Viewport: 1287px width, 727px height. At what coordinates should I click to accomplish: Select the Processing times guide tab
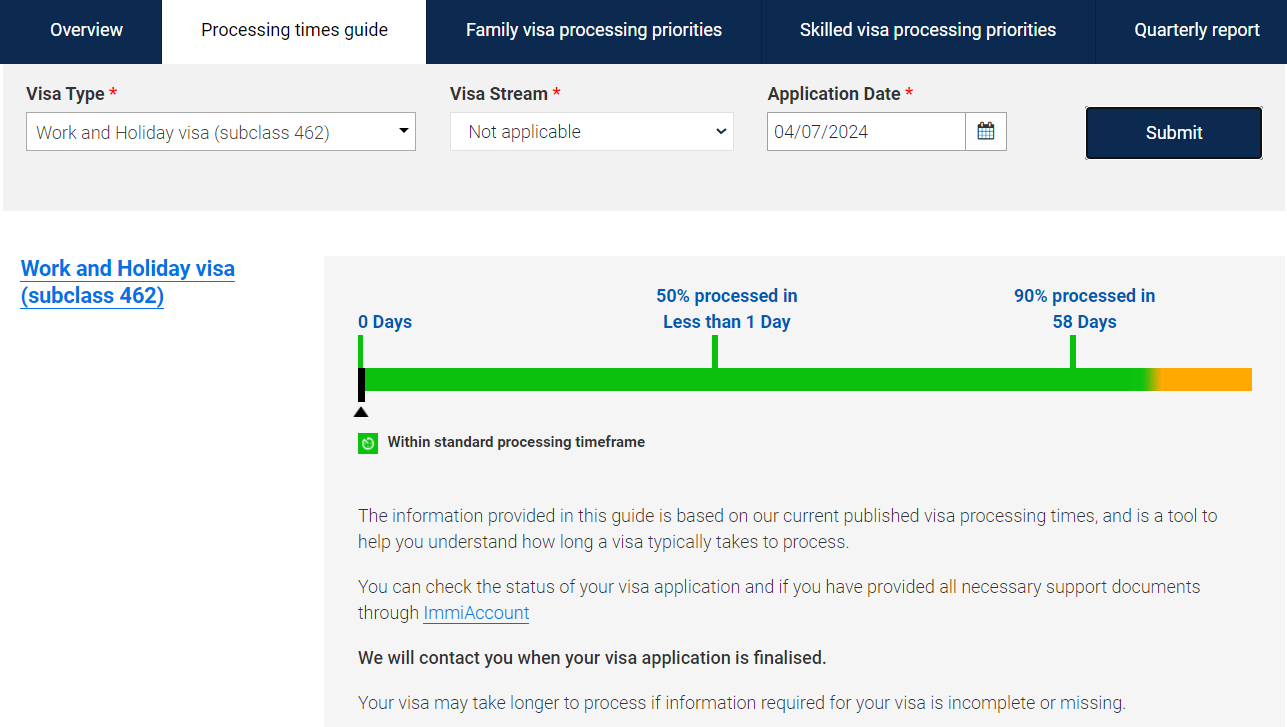[294, 30]
